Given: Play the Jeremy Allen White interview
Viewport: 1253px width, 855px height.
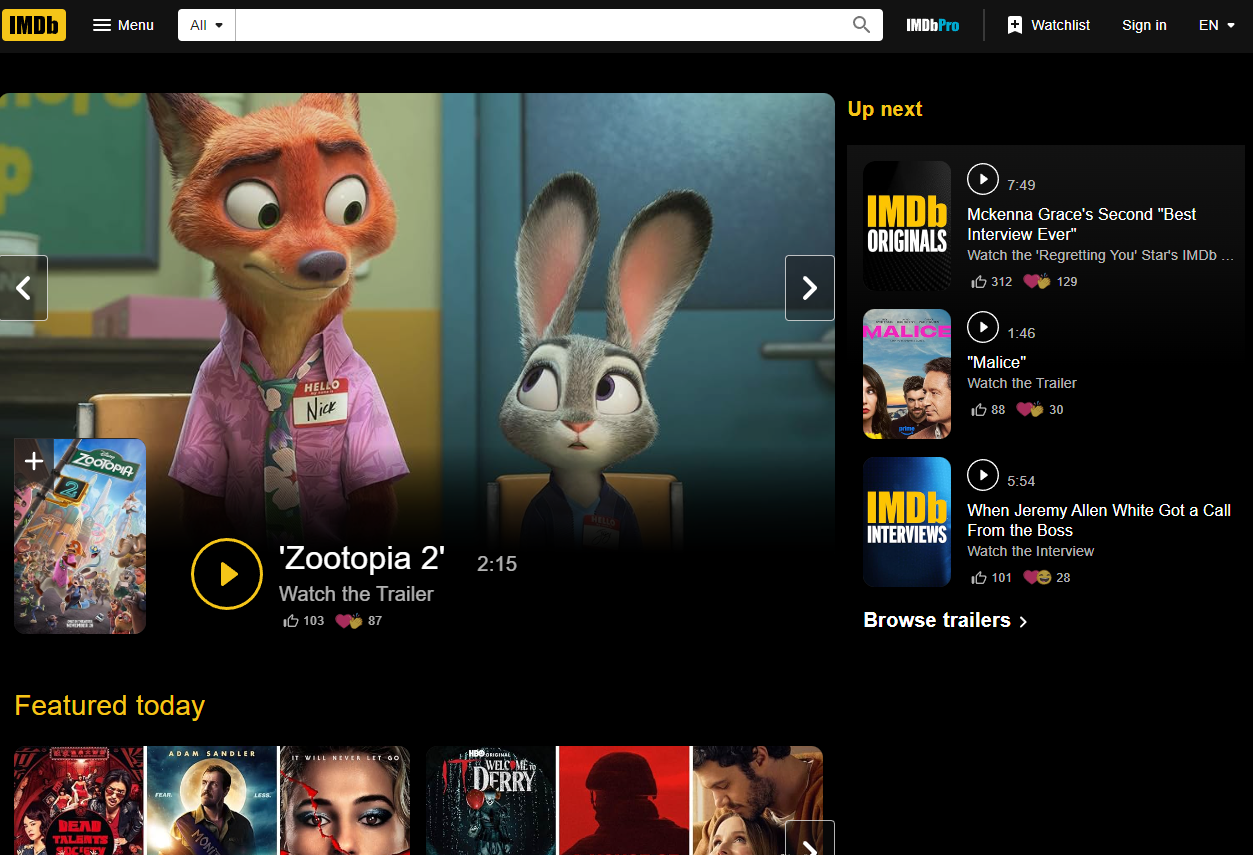Looking at the screenshot, I should [x=983, y=475].
